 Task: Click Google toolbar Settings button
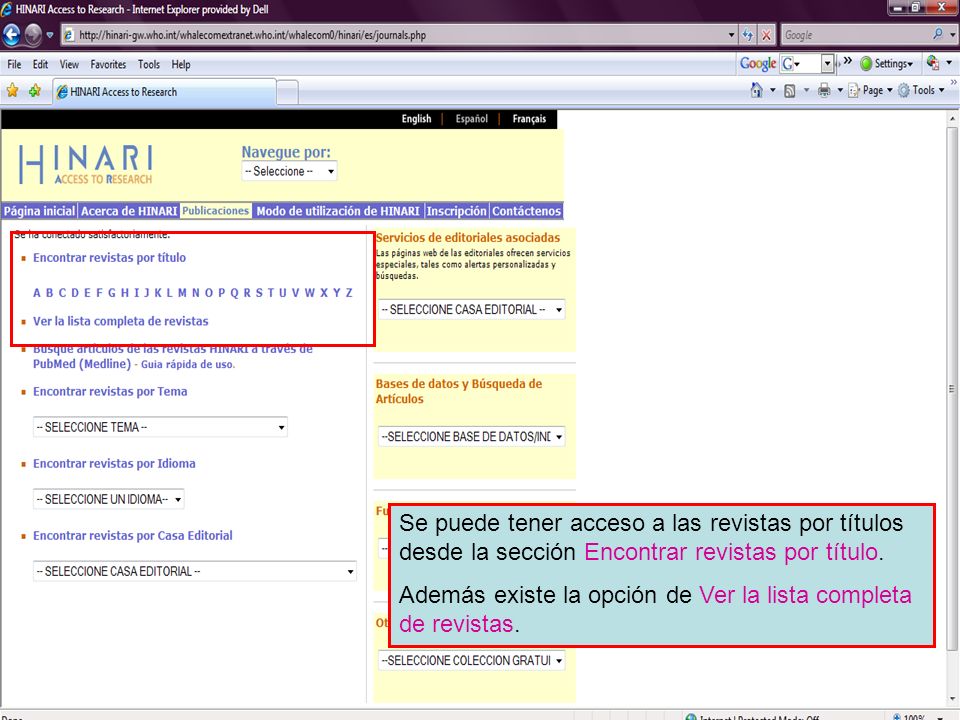887,63
